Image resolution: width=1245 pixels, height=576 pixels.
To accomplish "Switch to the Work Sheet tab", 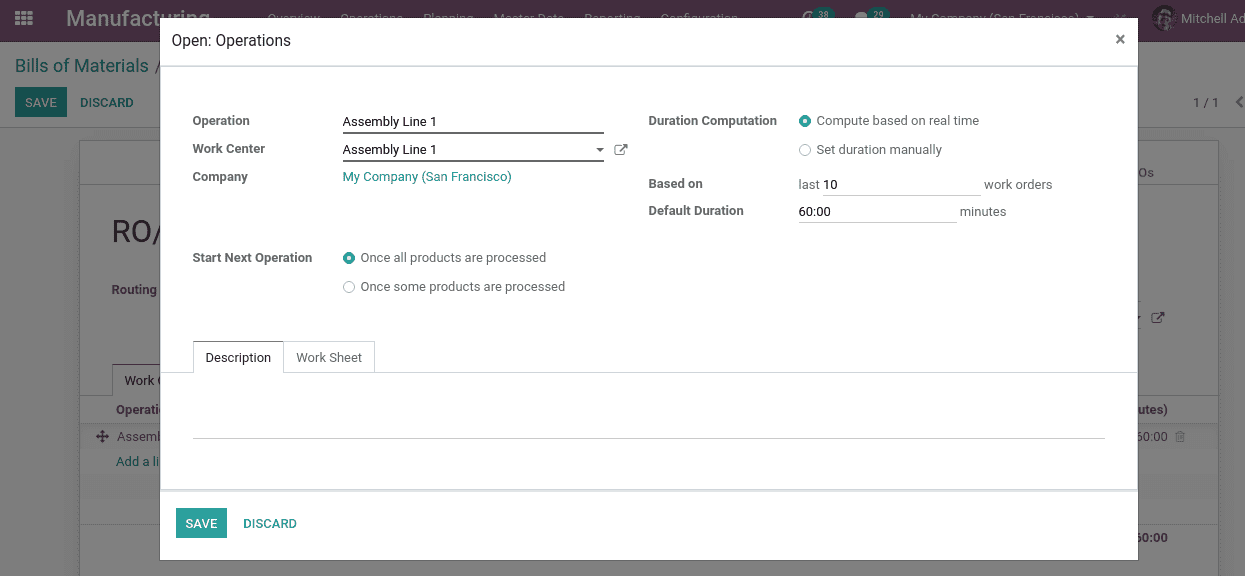I will click(329, 358).
